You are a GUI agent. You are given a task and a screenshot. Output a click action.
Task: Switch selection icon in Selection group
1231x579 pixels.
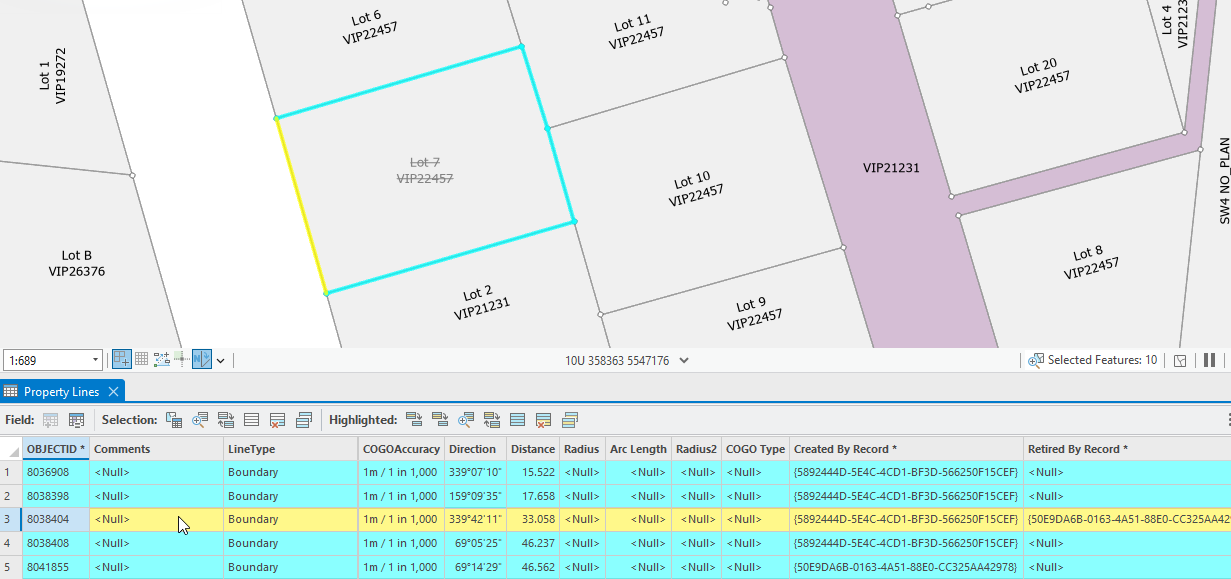226,420
